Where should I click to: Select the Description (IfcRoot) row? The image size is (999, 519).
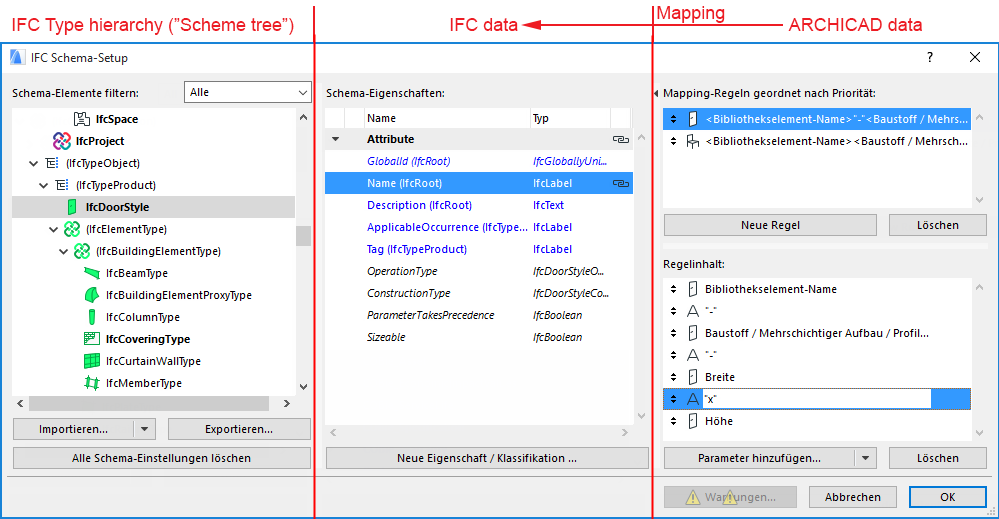tap(478, 205)
